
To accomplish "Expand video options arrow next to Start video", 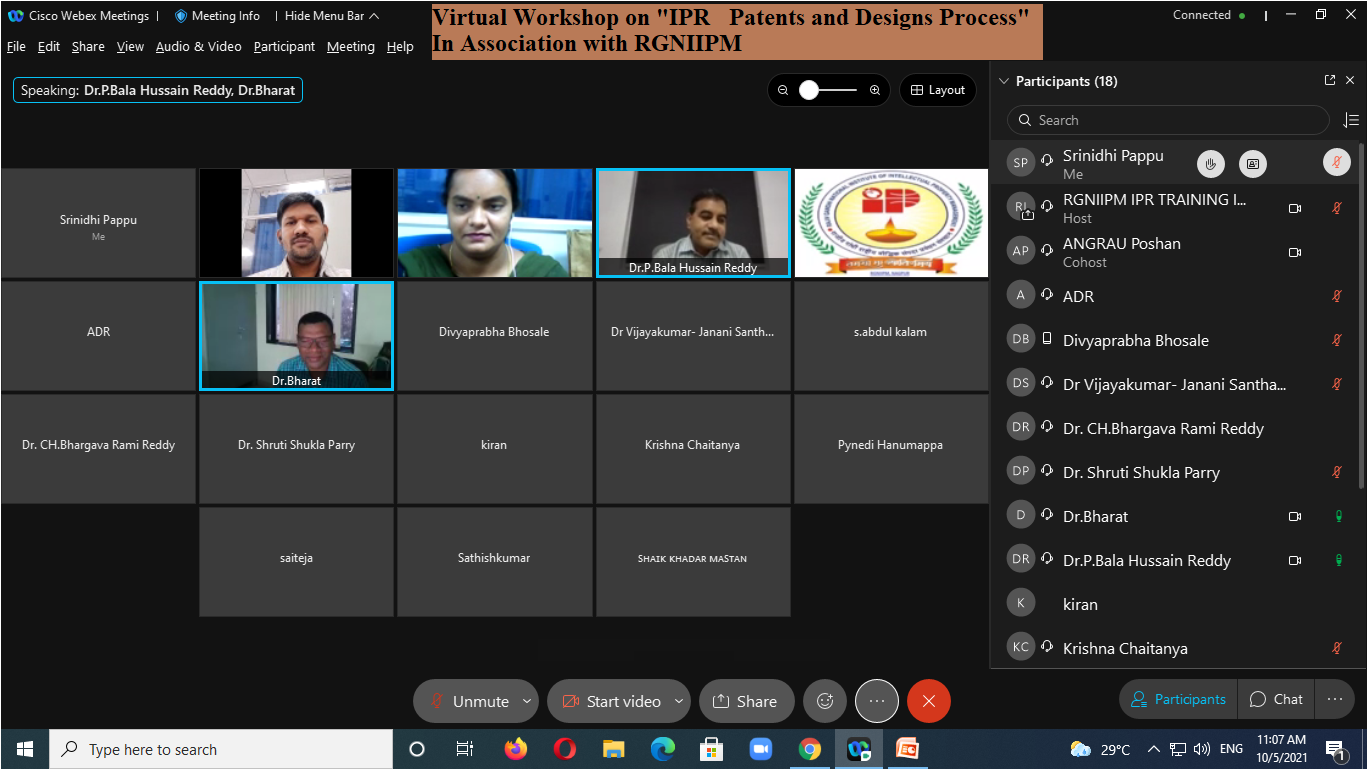I will pos(680,701).
